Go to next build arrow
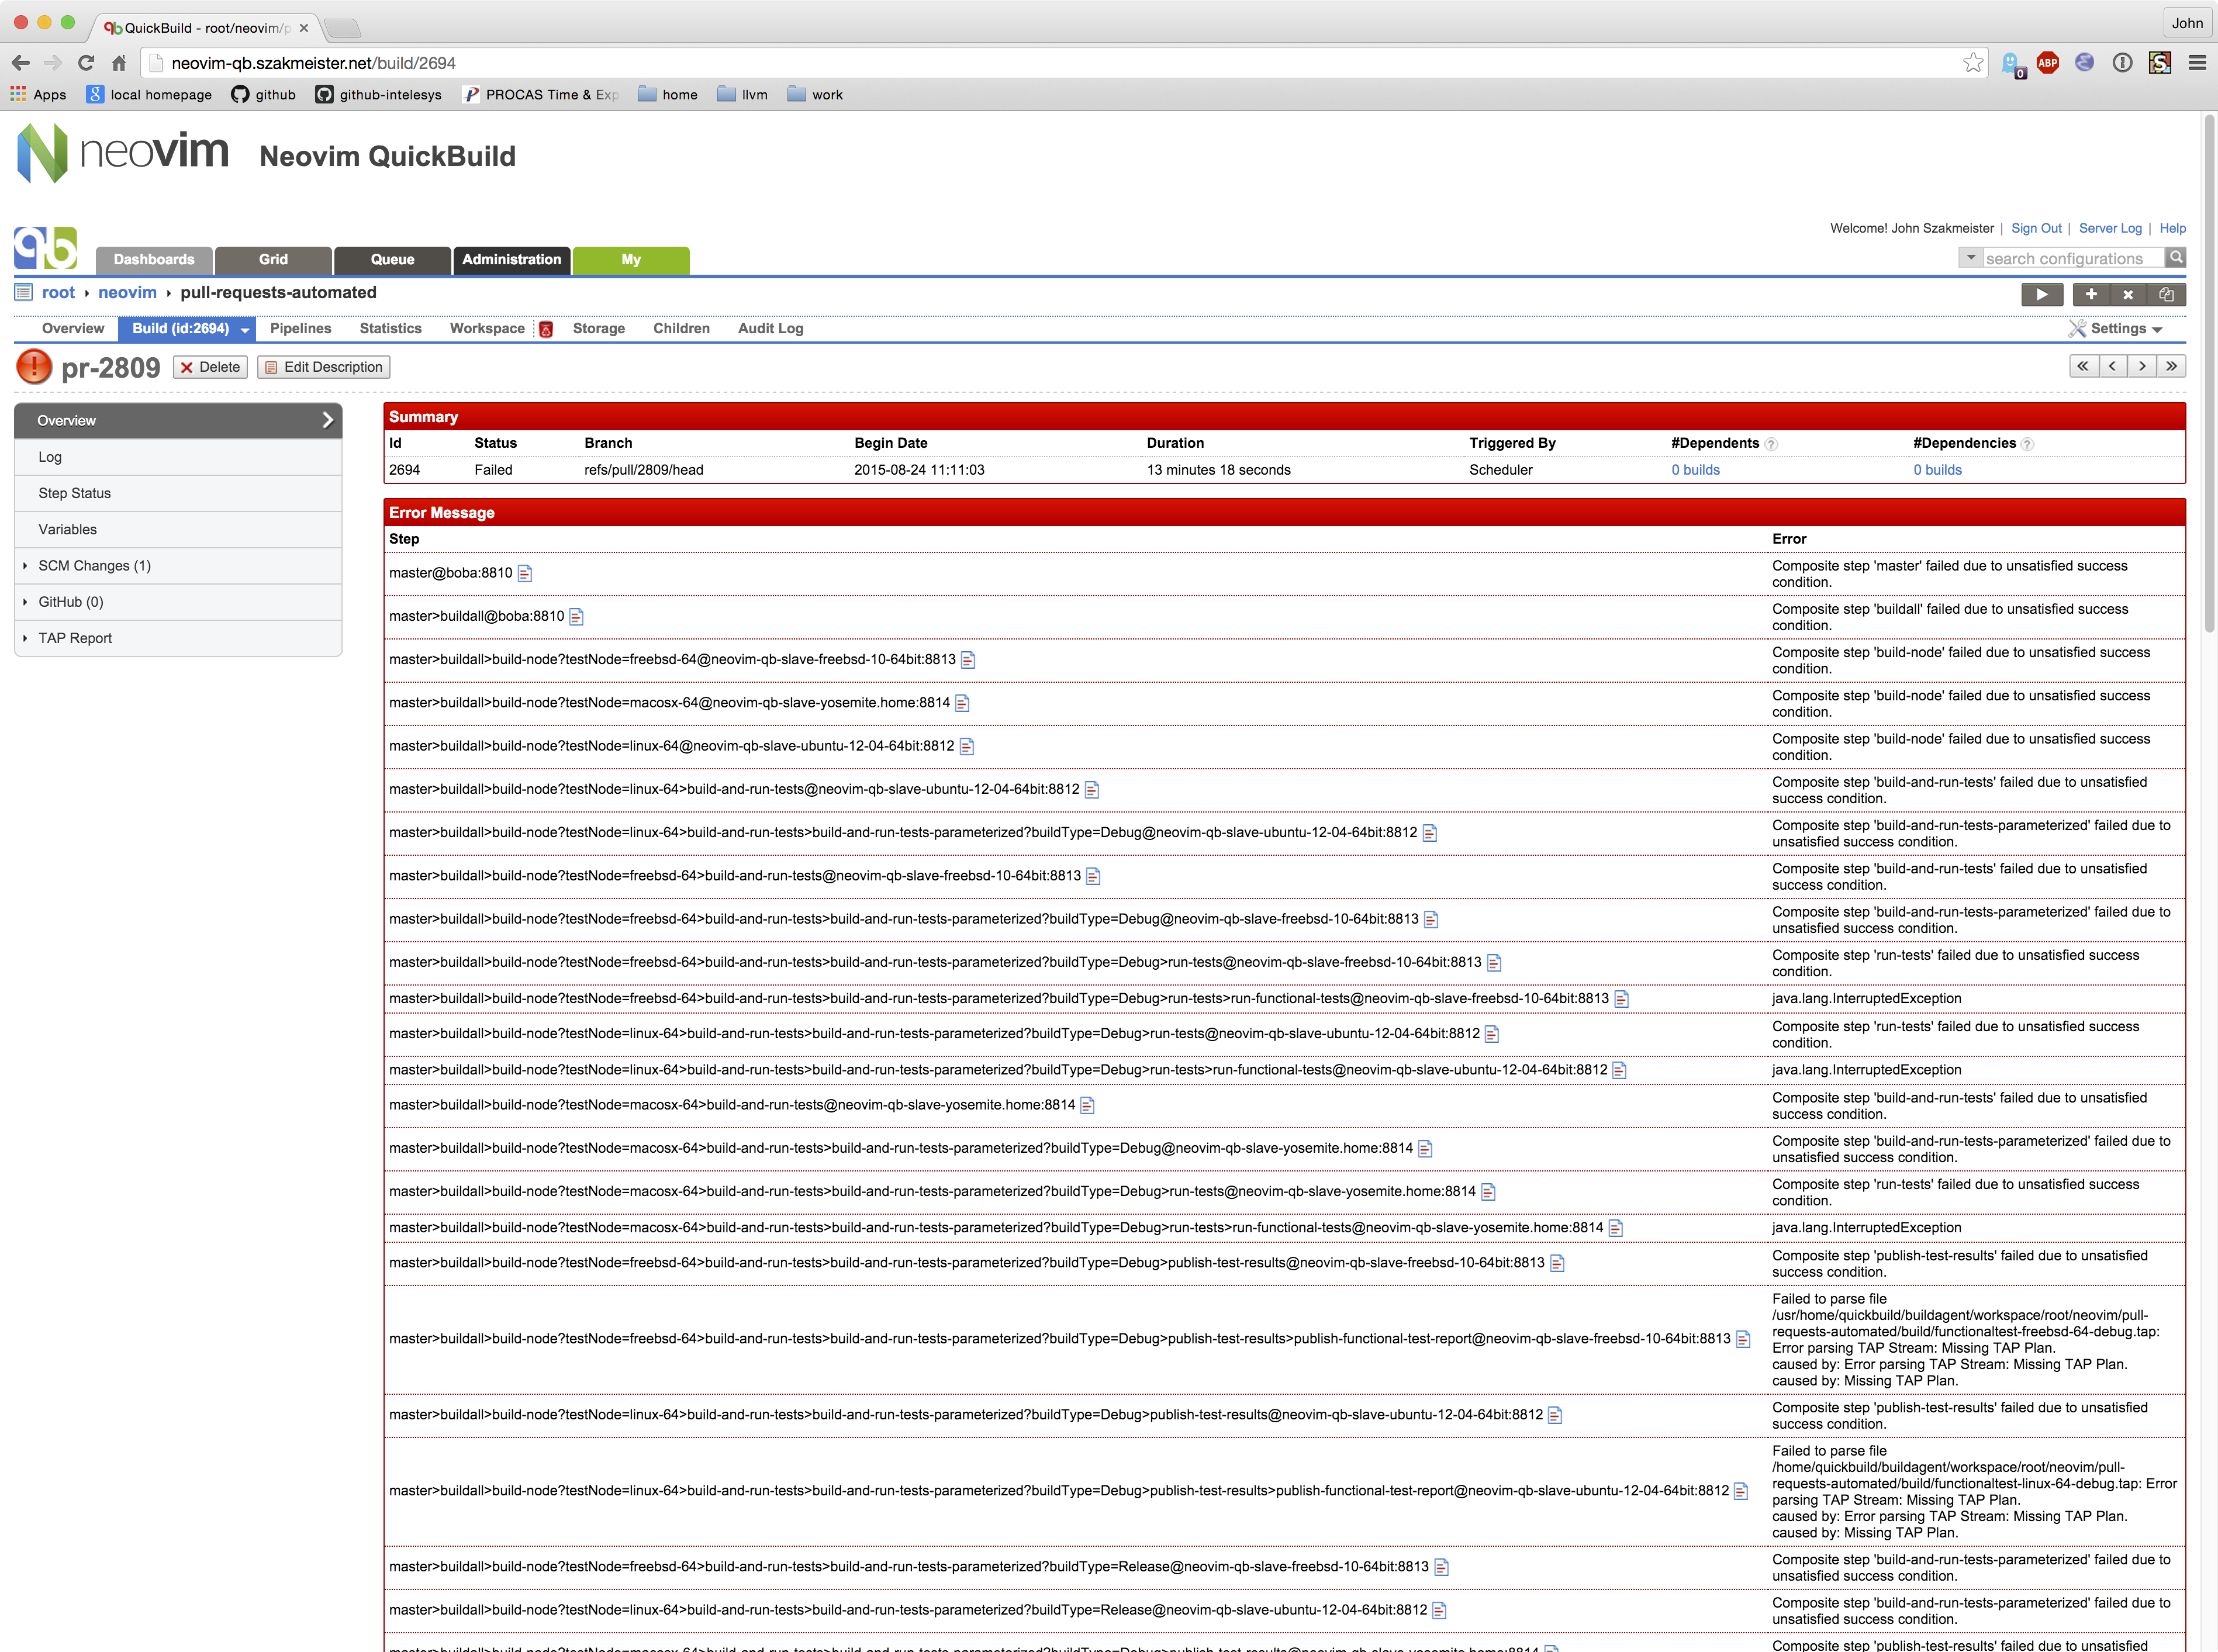The width and height of the screenshot is (2218, 1652). [2142, 366]
